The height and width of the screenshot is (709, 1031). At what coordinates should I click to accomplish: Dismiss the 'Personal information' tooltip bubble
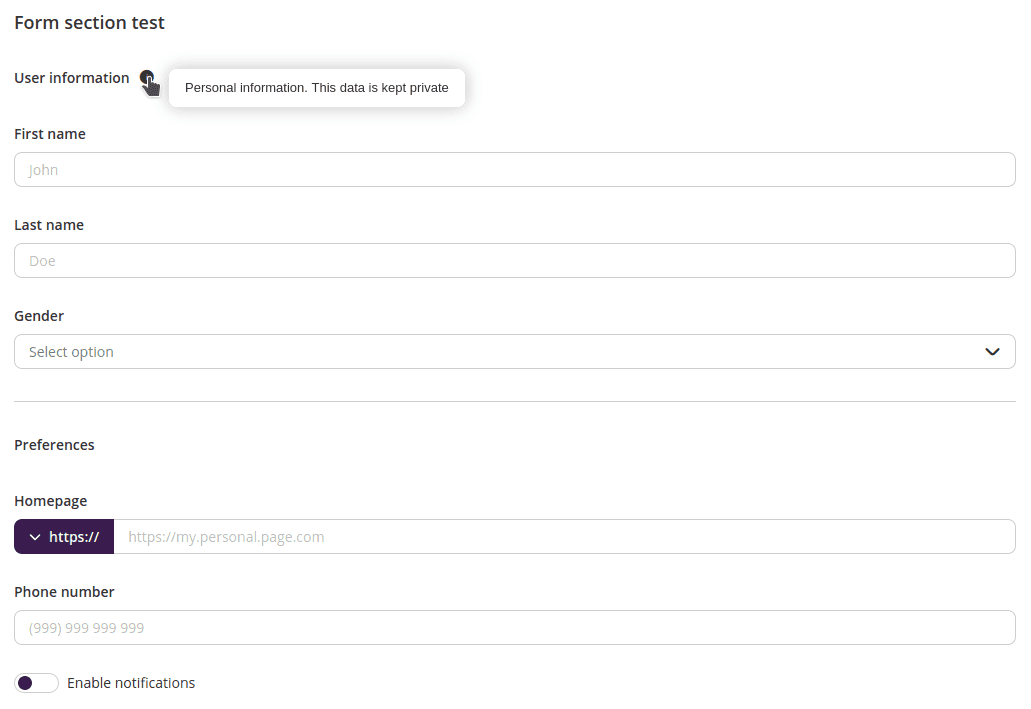click(x=316, y=88)
